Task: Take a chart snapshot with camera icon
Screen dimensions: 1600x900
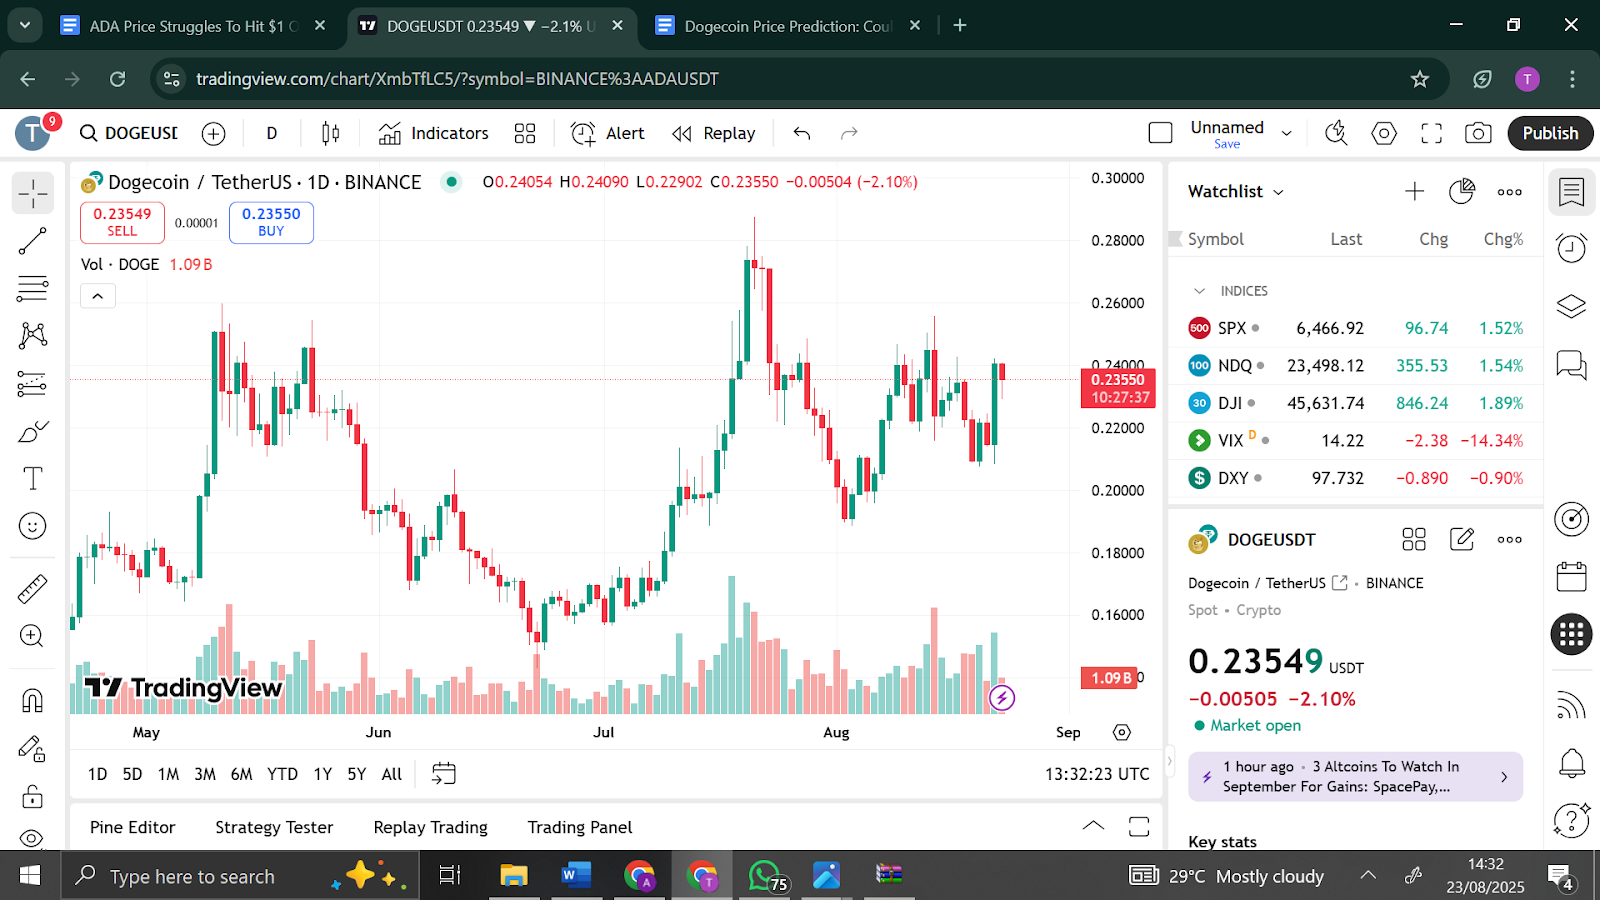Action: pyautogui.click(x=1478, y=133)
